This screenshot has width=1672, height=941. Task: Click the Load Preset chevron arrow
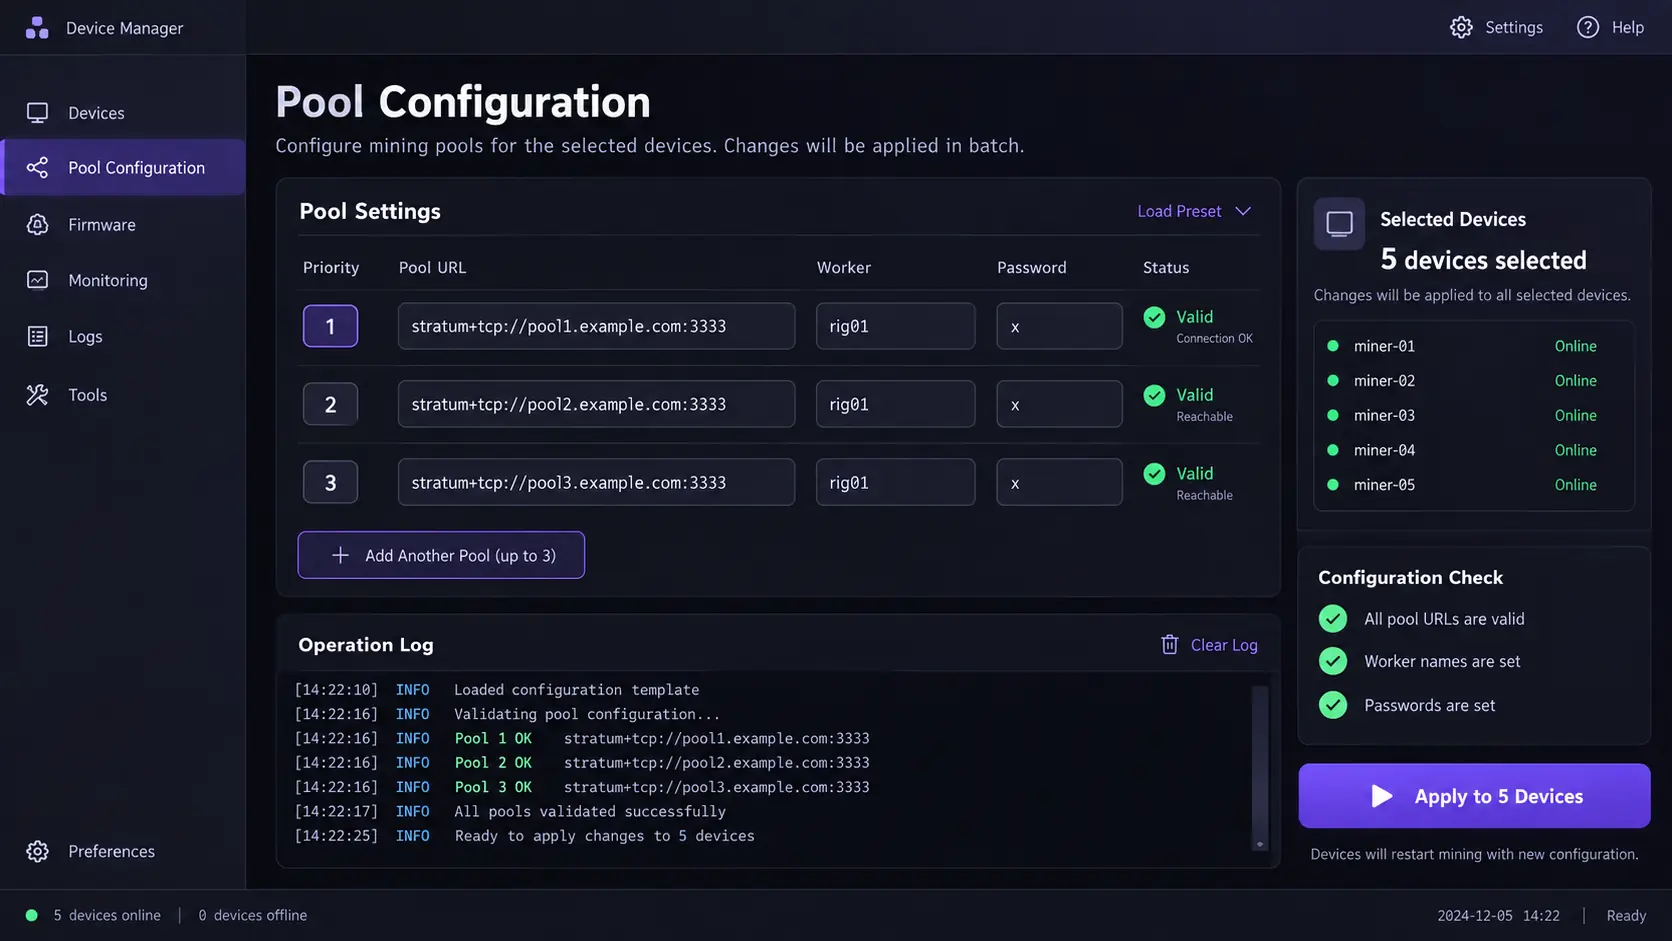[x=1243, y=211]
